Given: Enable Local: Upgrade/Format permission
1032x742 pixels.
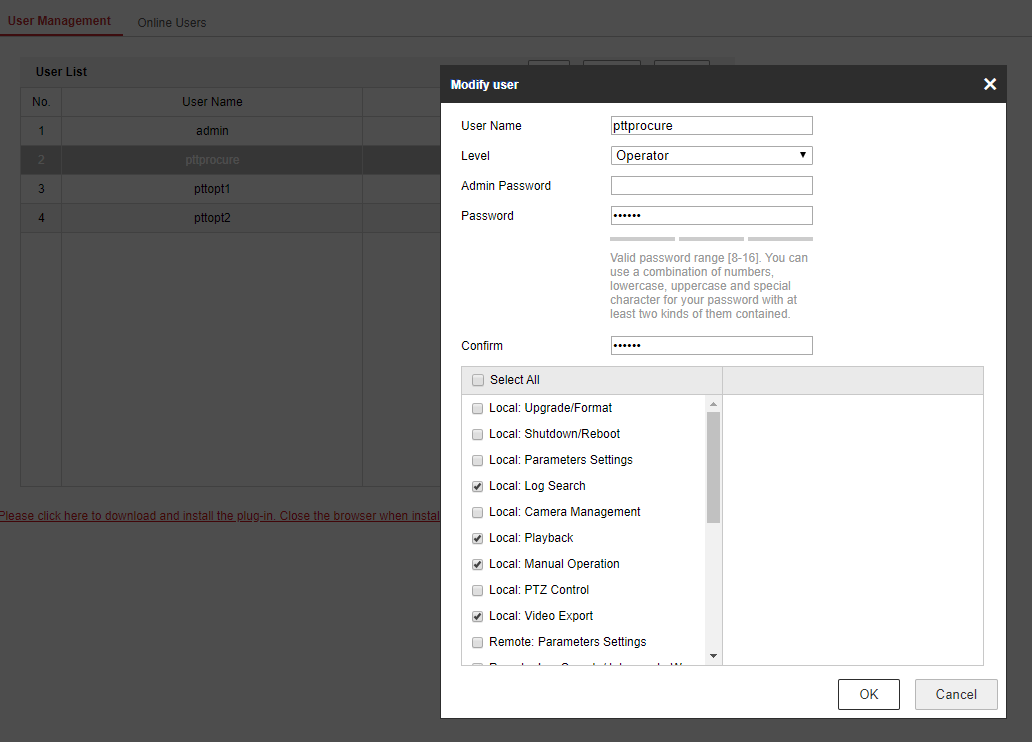Looking at the screenshot, I should (478, 408).
